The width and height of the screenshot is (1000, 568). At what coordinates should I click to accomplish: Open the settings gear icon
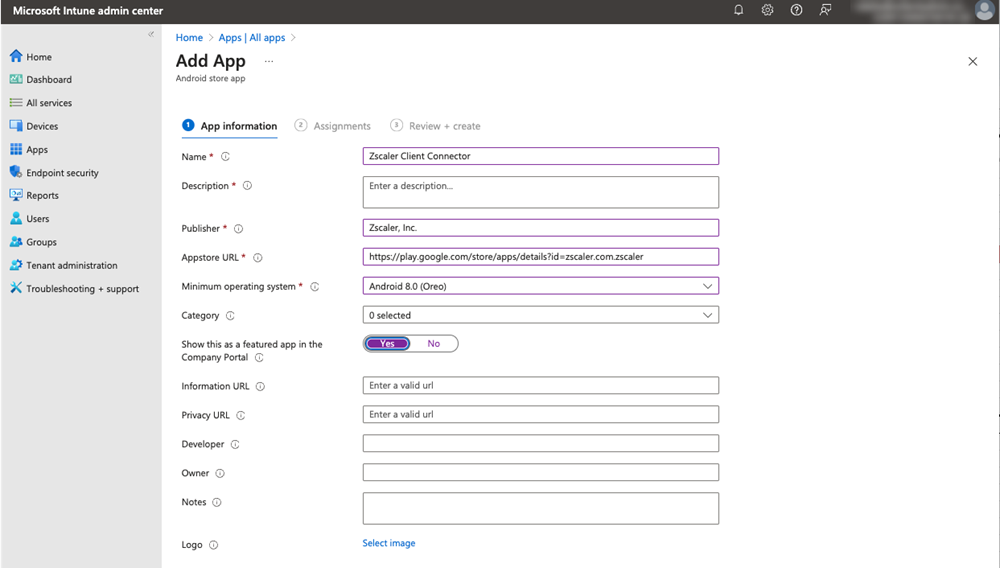767,10
